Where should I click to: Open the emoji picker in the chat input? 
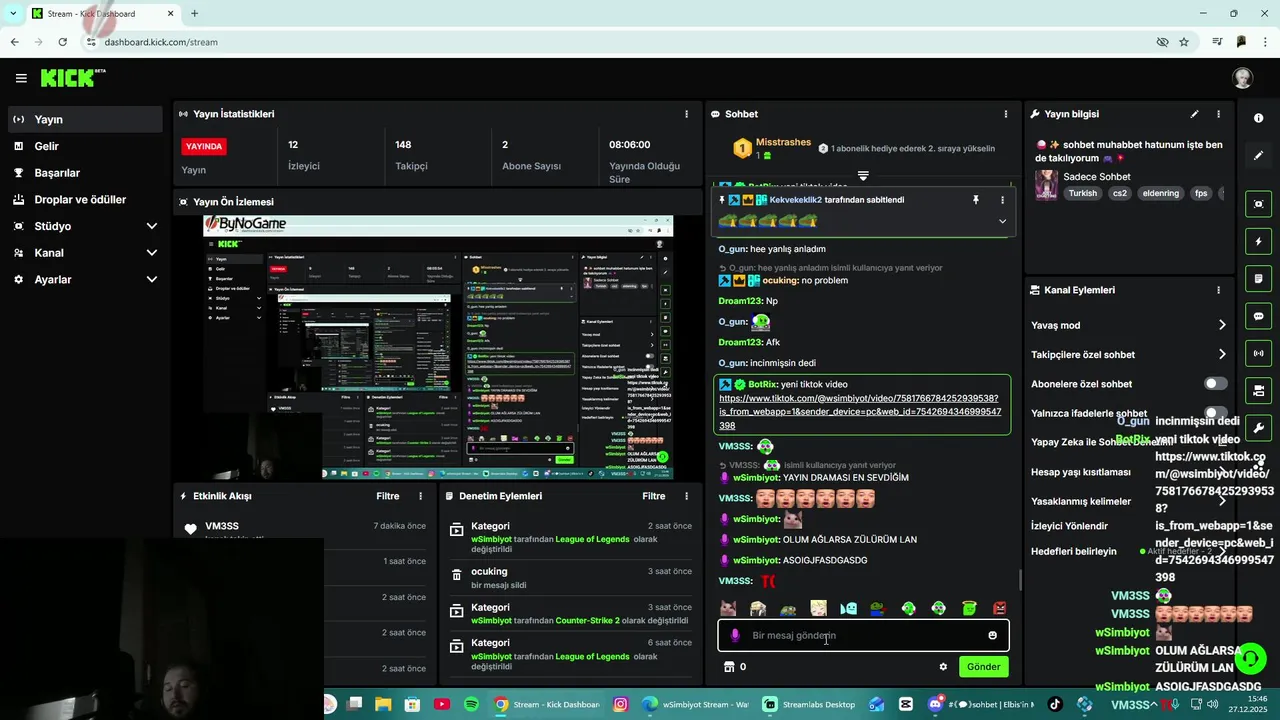pyautogui.click(x=992, y=635)
